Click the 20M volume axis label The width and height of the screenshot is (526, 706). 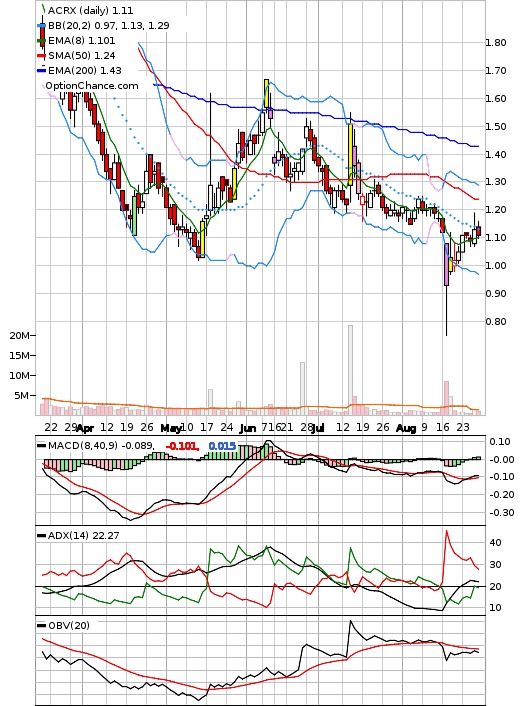point(20,335)
